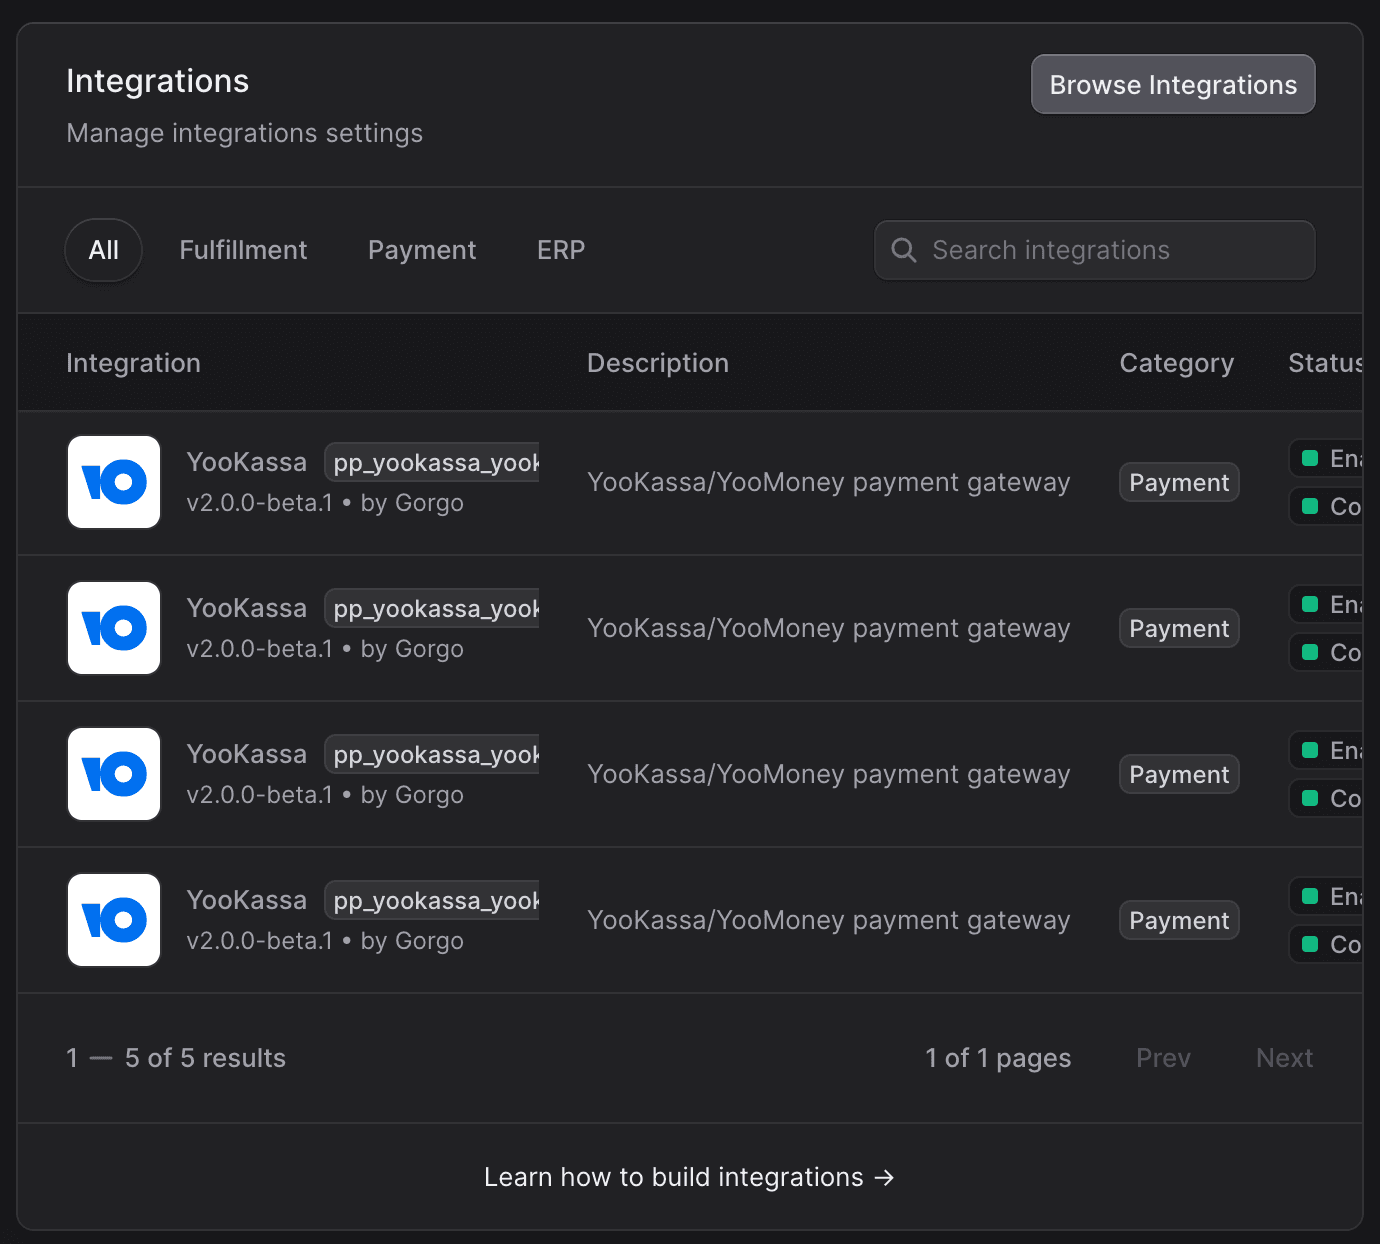Click the Payment category tag in first row
The width and height of the screenshot is (1380, 1244).
pos(1179,482)
